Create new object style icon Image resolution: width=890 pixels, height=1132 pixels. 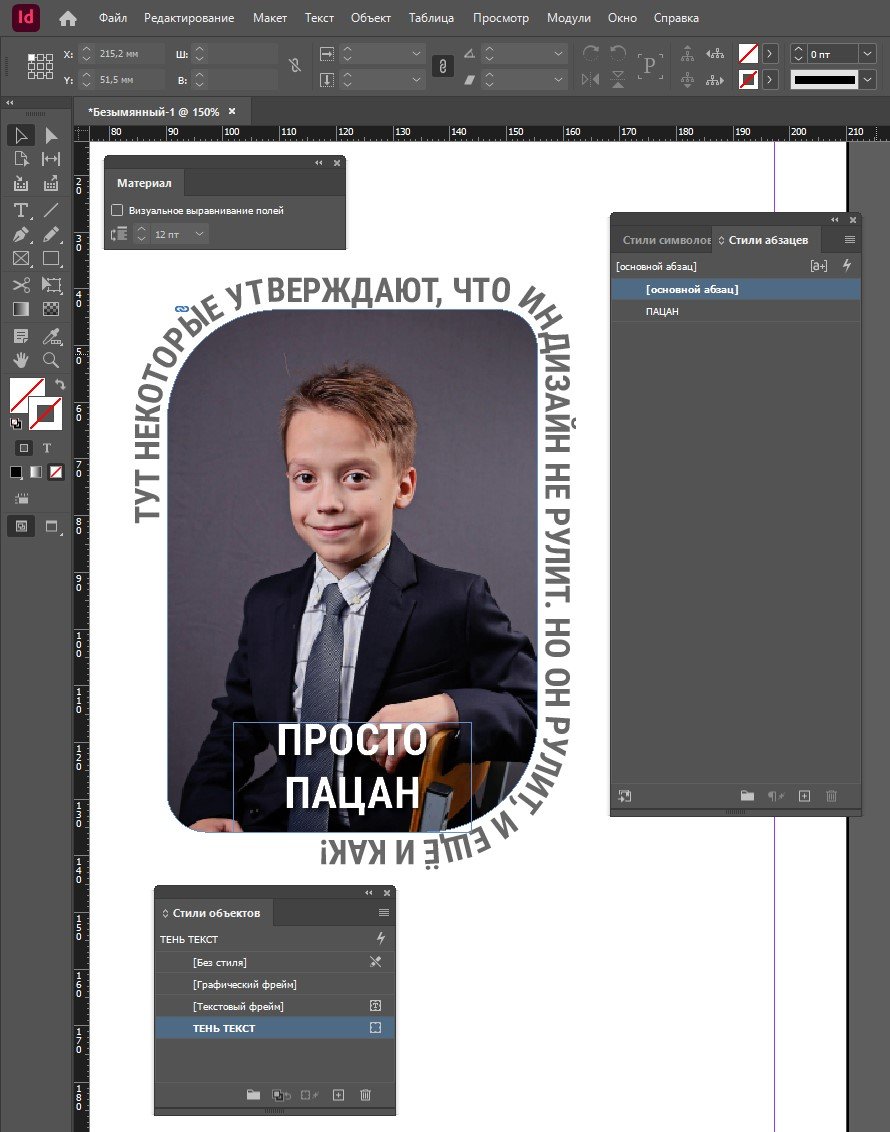338,1094
